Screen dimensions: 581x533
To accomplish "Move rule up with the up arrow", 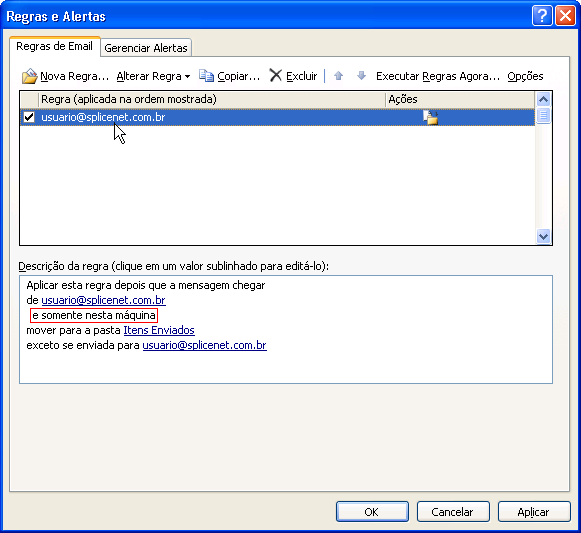I will pyautogui.click(x=338, y=76).
